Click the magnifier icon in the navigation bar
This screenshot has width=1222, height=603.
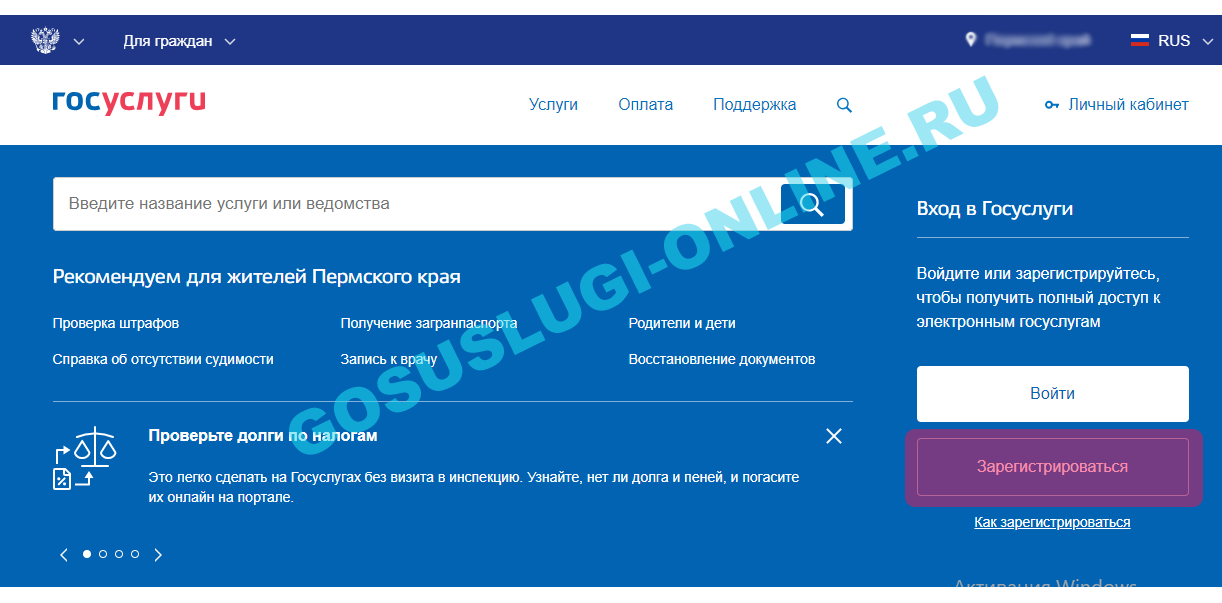pyautogui.click(x=844, y=105)
